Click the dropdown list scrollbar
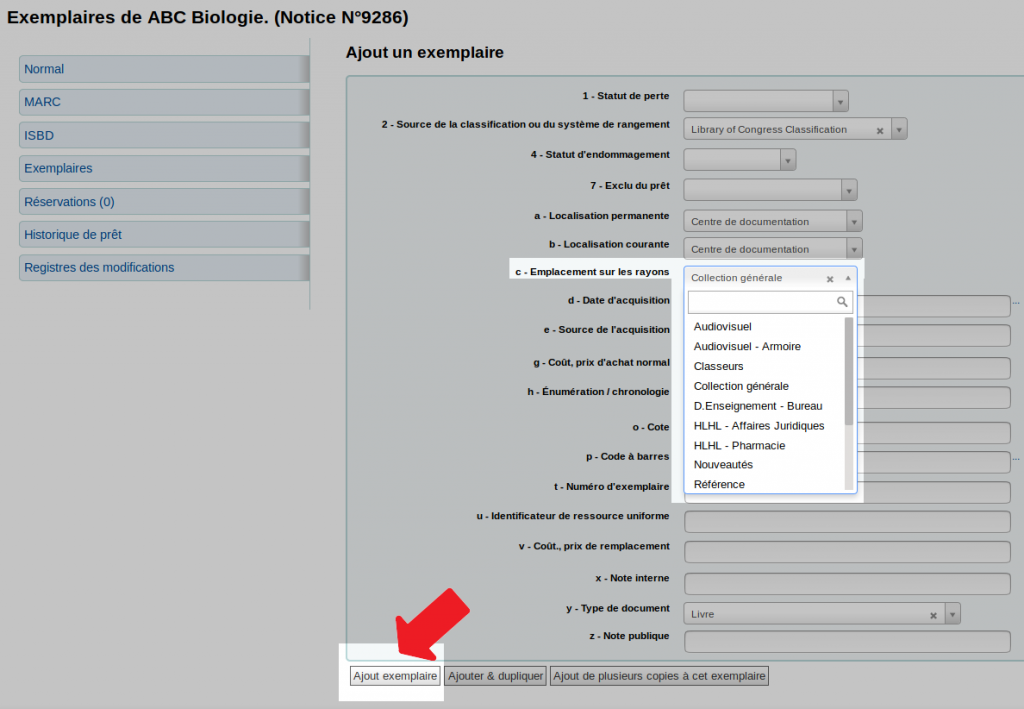The width and height of the screenshot is (1024, 709). (x=849, y=371)
